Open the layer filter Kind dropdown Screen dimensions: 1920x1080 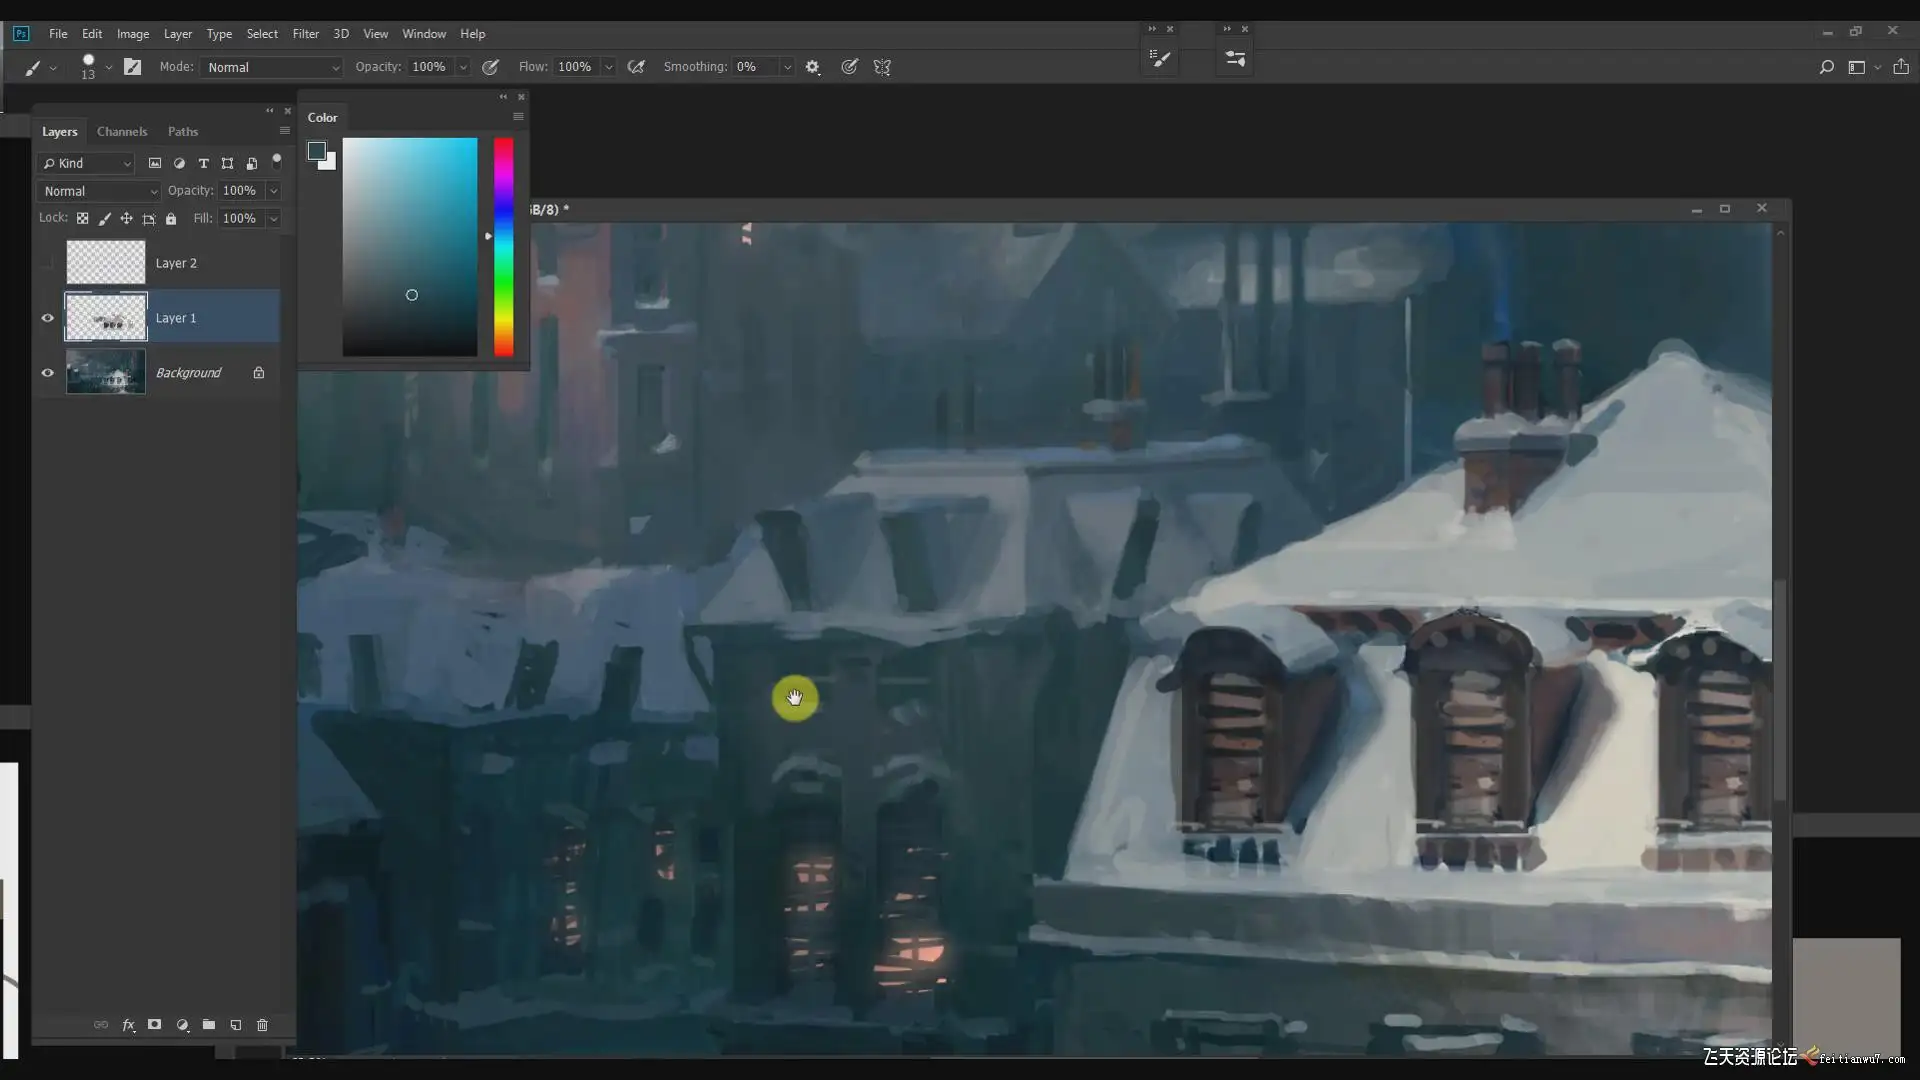[x=86, y=163]
